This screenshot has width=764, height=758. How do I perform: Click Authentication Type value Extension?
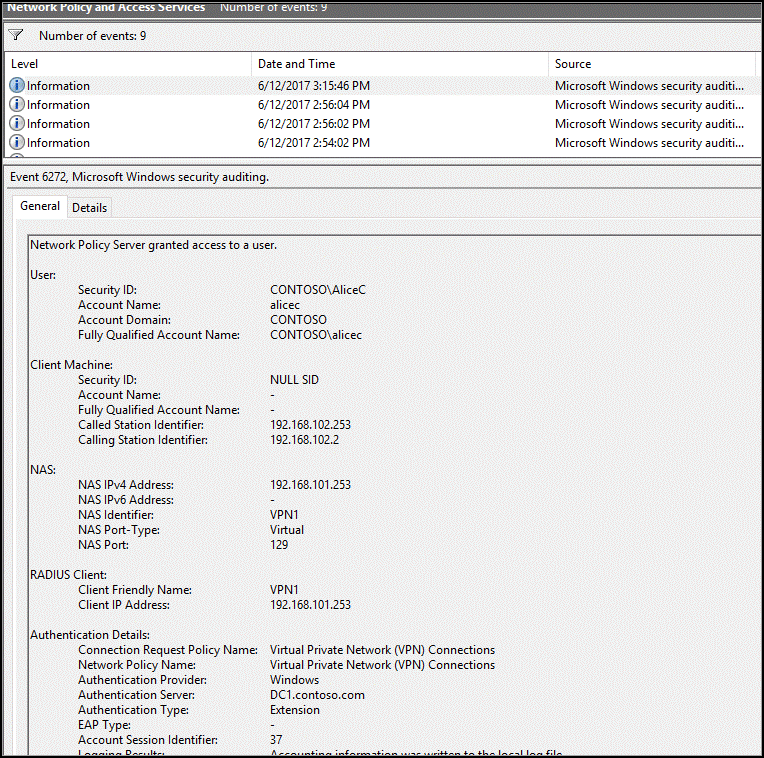[x=295, y=710]
